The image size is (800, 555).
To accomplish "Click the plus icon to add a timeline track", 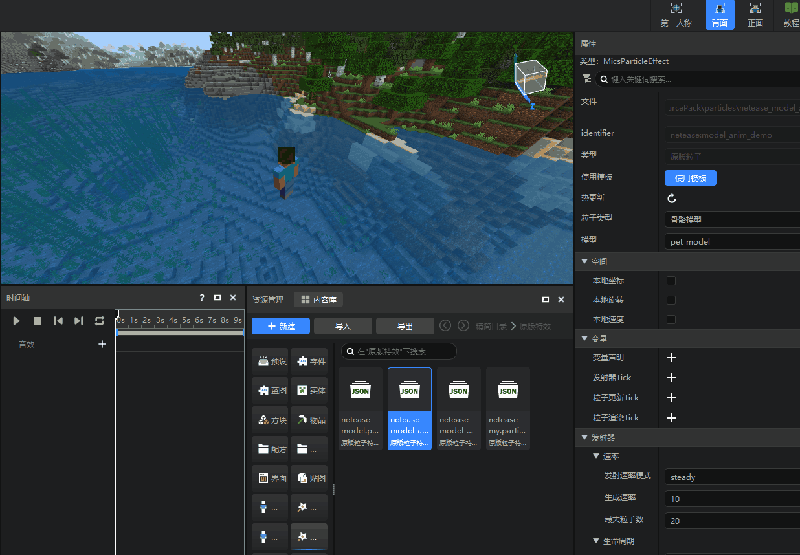I will pyautogui.click(x=101, y=344).
